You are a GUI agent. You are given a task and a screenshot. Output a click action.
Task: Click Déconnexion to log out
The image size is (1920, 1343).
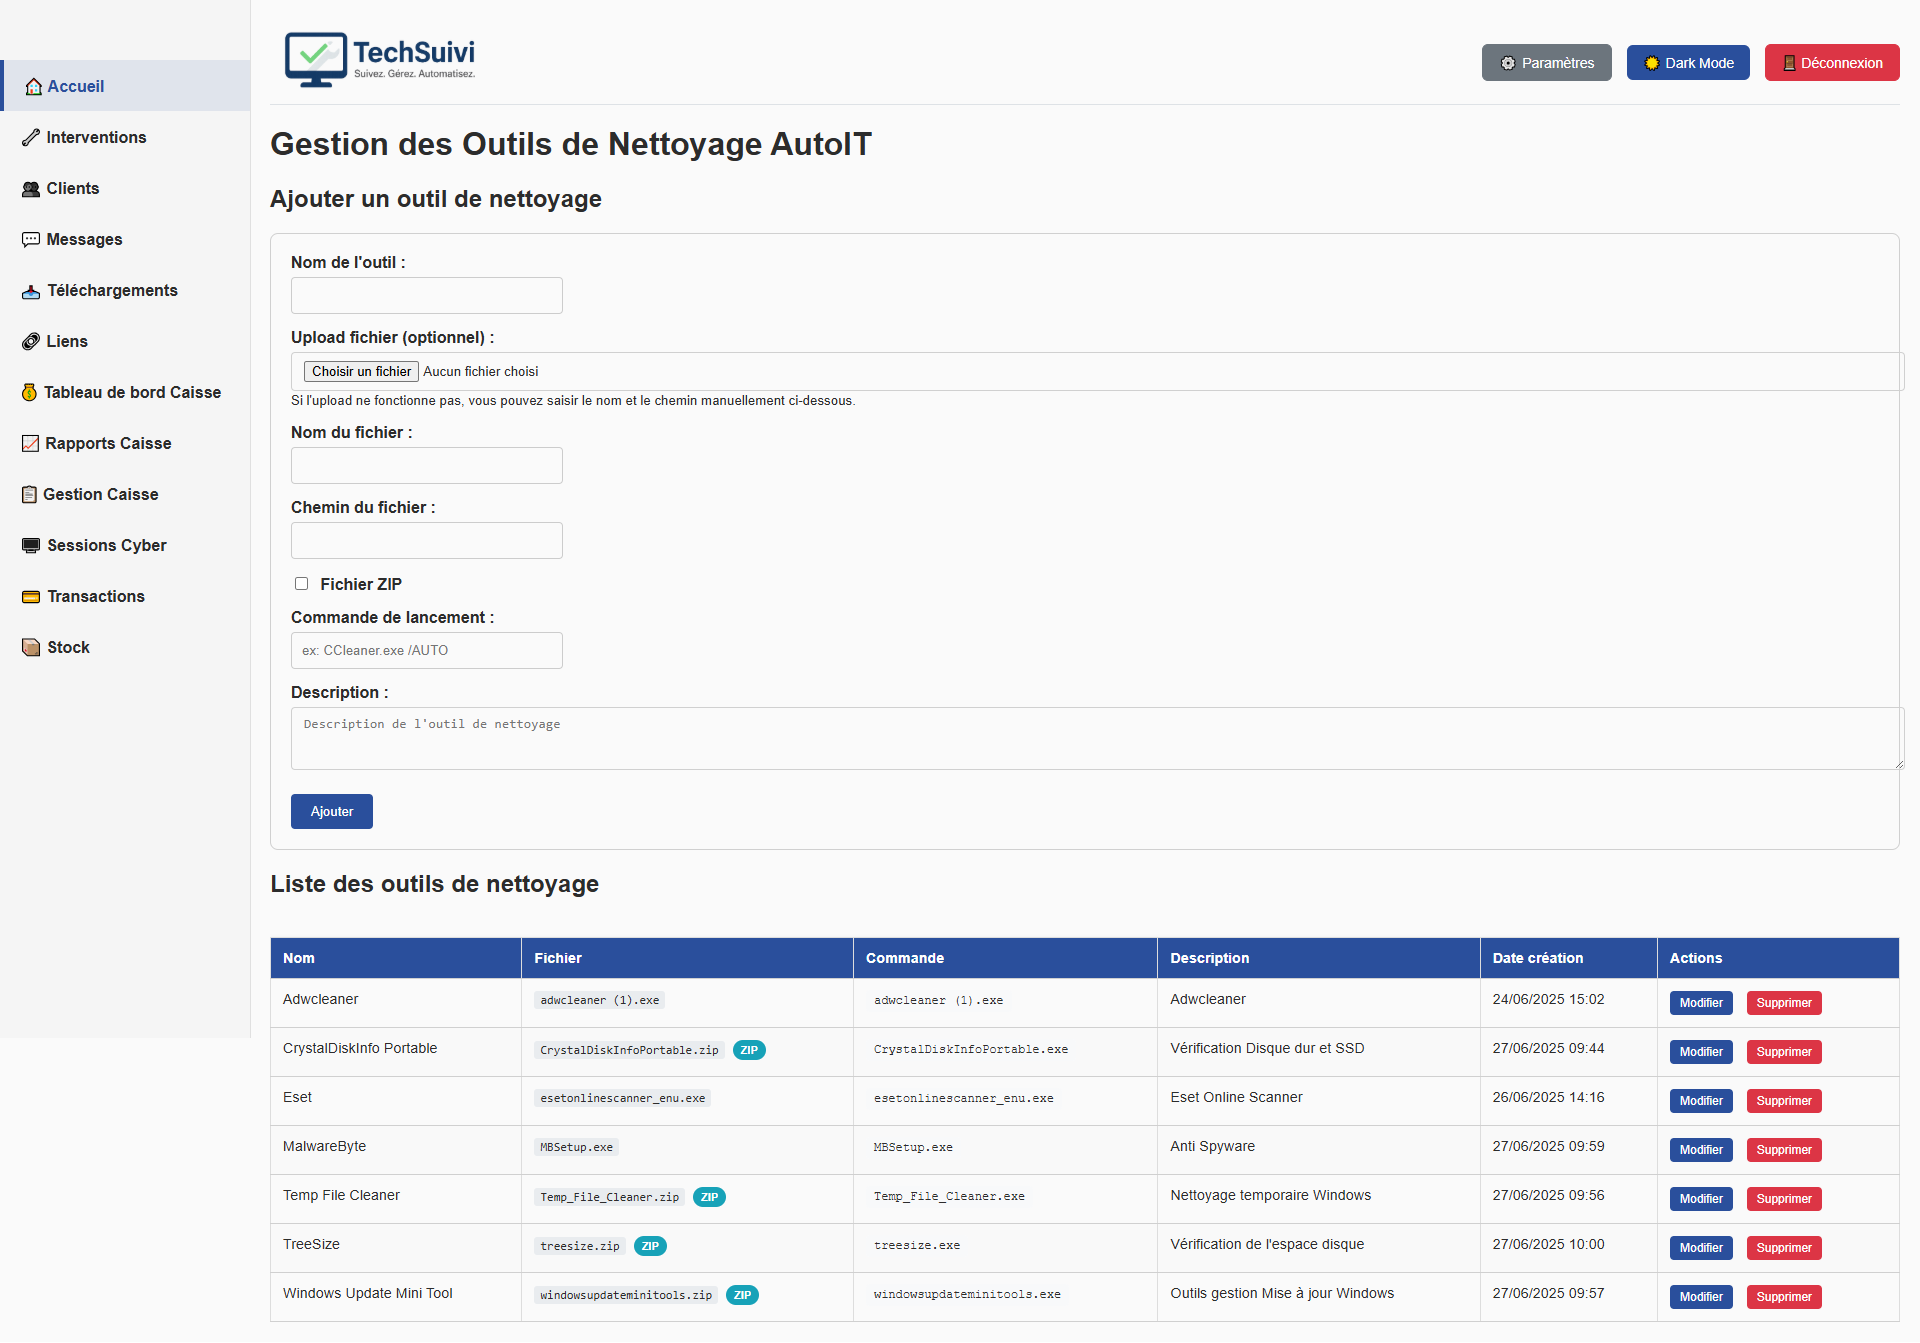click(x=1831, y=62)
